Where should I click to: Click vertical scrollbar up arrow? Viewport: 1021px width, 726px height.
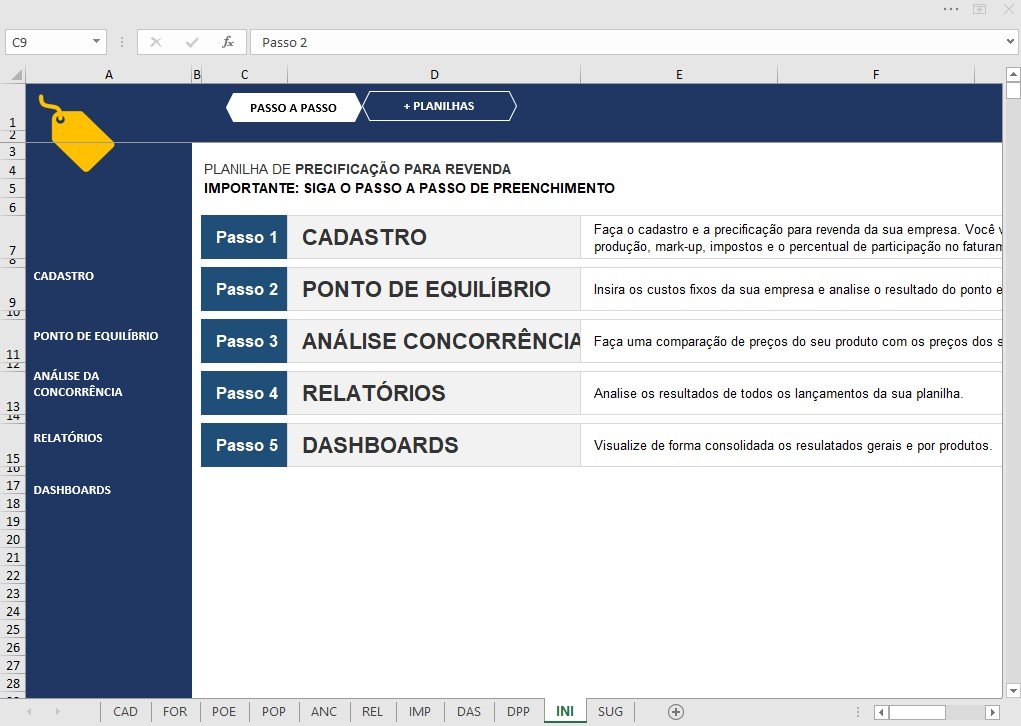(1013, 74)
